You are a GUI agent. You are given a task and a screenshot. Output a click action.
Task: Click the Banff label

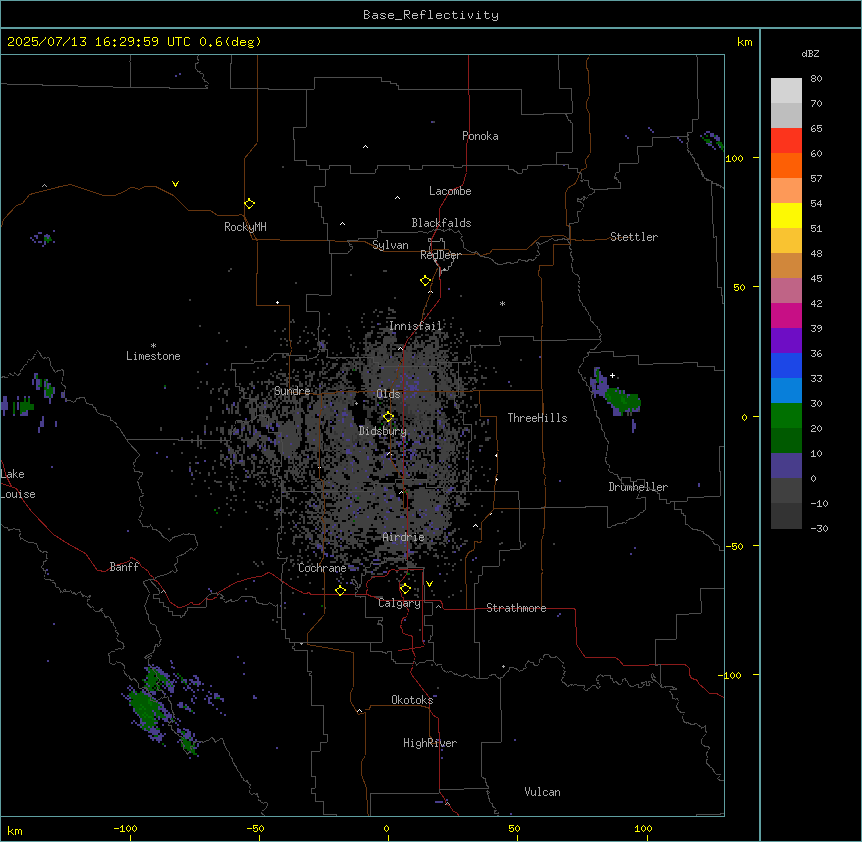[x=124, y=567]
